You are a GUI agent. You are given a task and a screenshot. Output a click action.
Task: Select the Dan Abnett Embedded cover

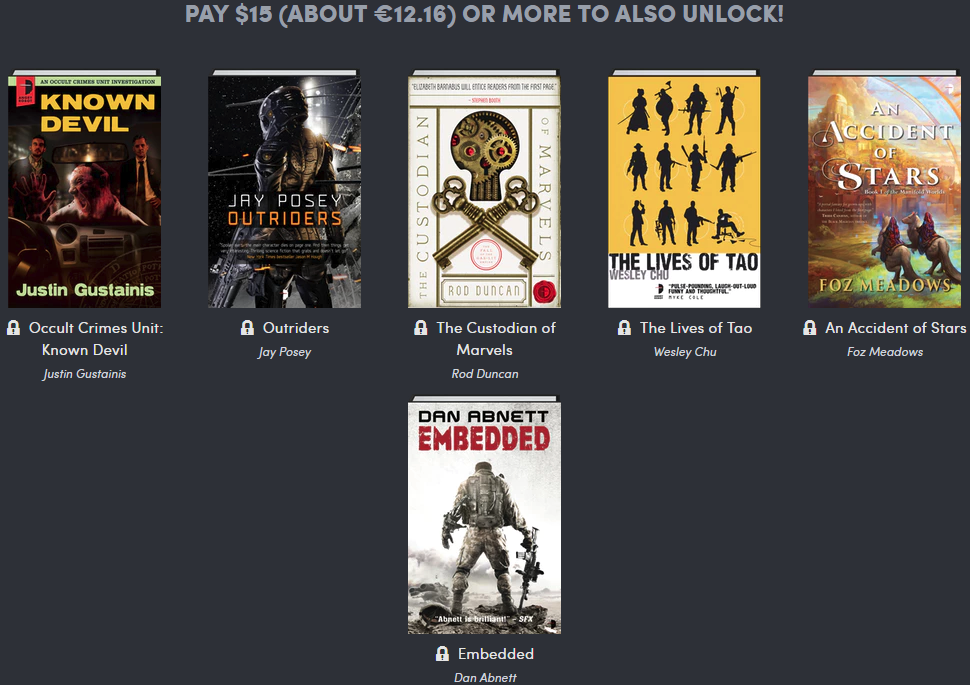[x=484, y=515]
